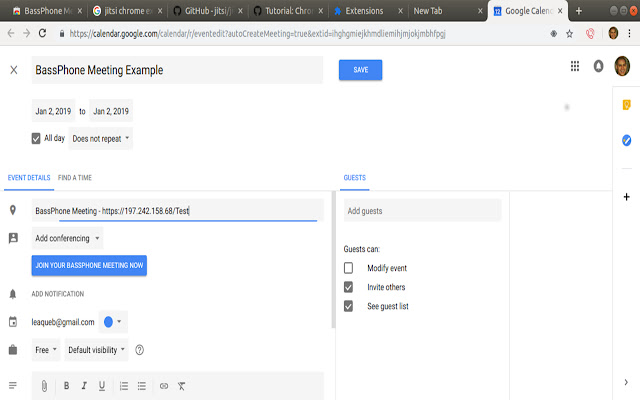640x400 pixels.
Task: Open the end date Jan 2, 2019 picker
Action: pos(111,111)
